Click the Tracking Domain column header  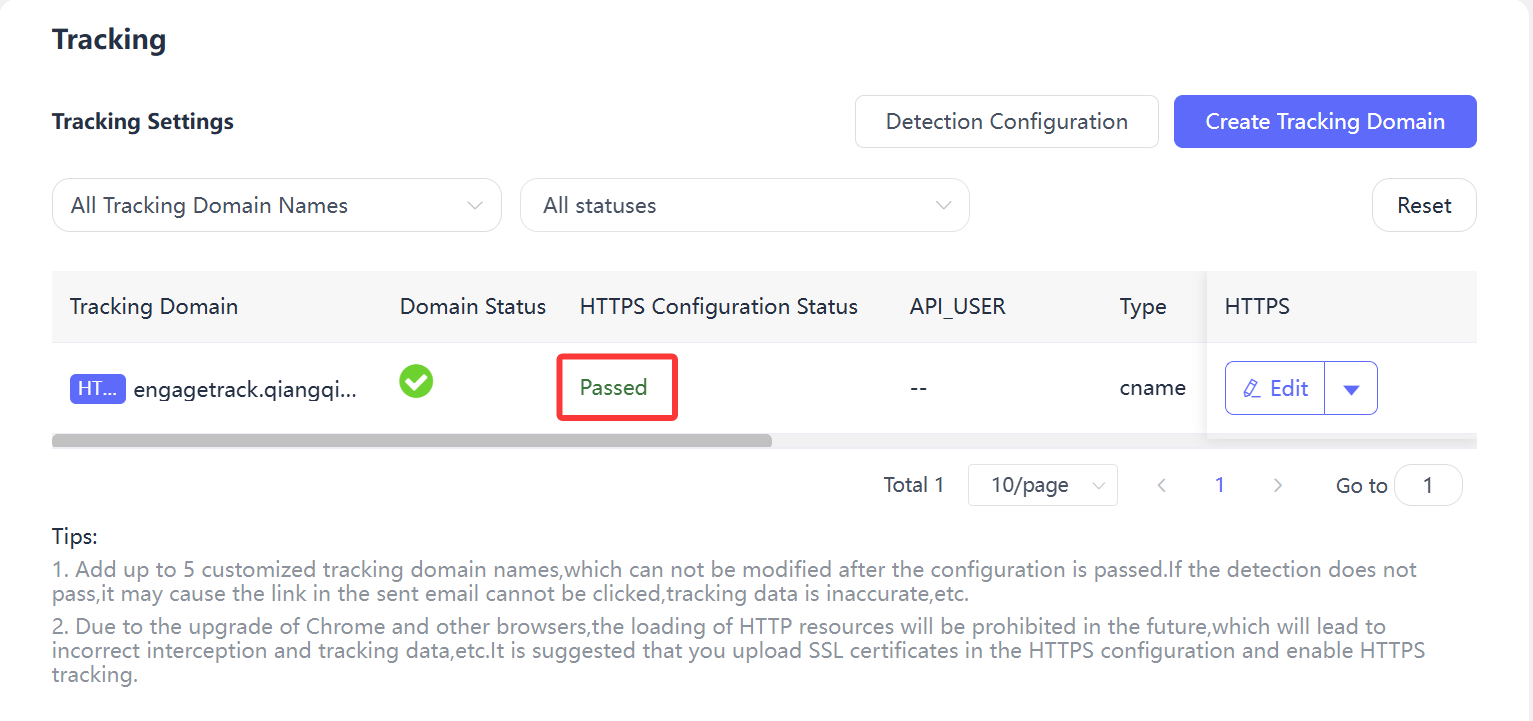tap(154, 306)
